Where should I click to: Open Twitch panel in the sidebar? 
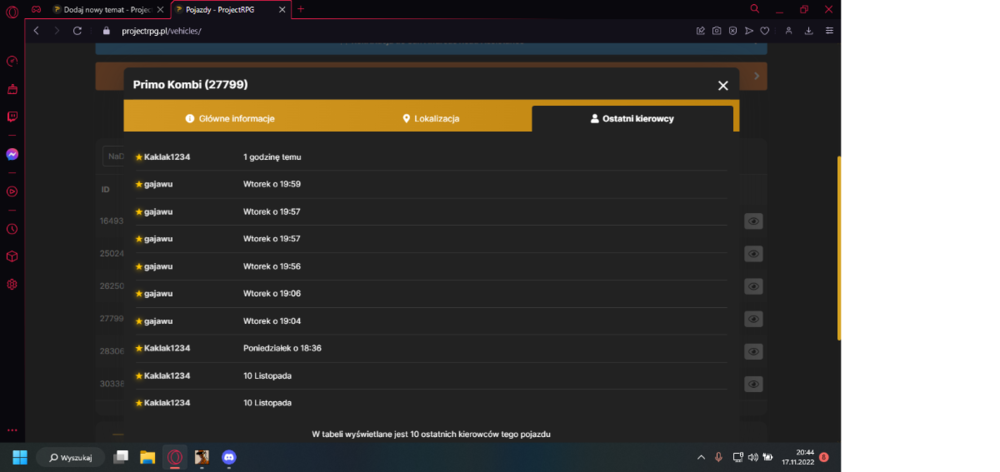tap(11, 117)
